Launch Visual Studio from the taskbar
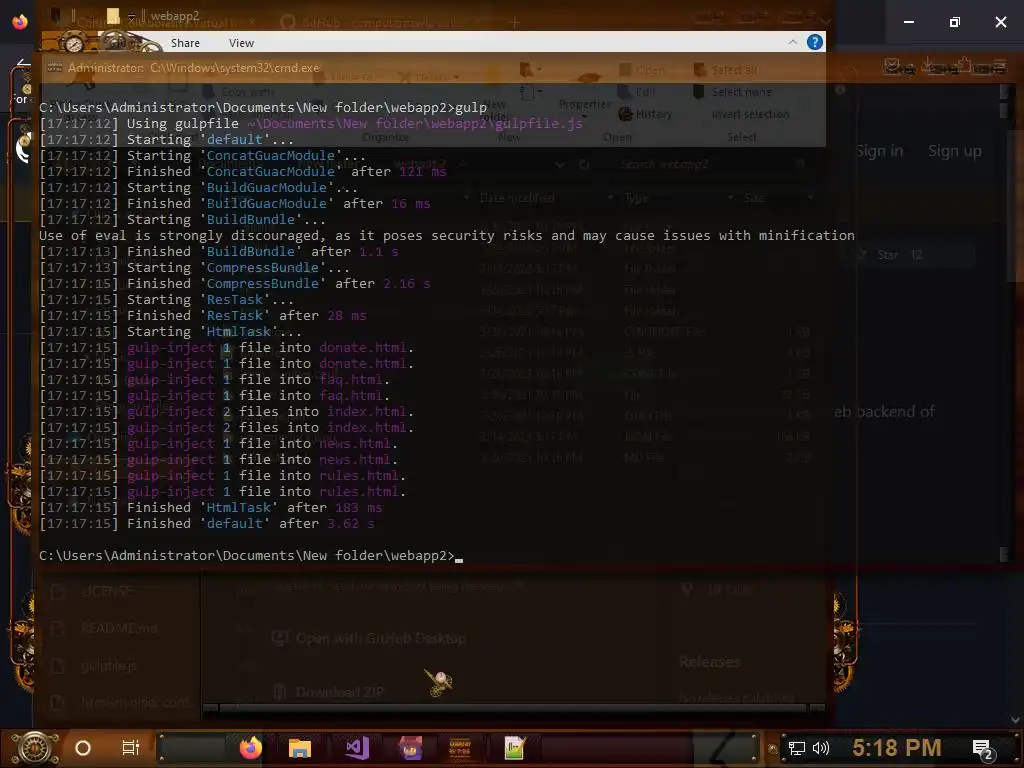 [357, 748]
